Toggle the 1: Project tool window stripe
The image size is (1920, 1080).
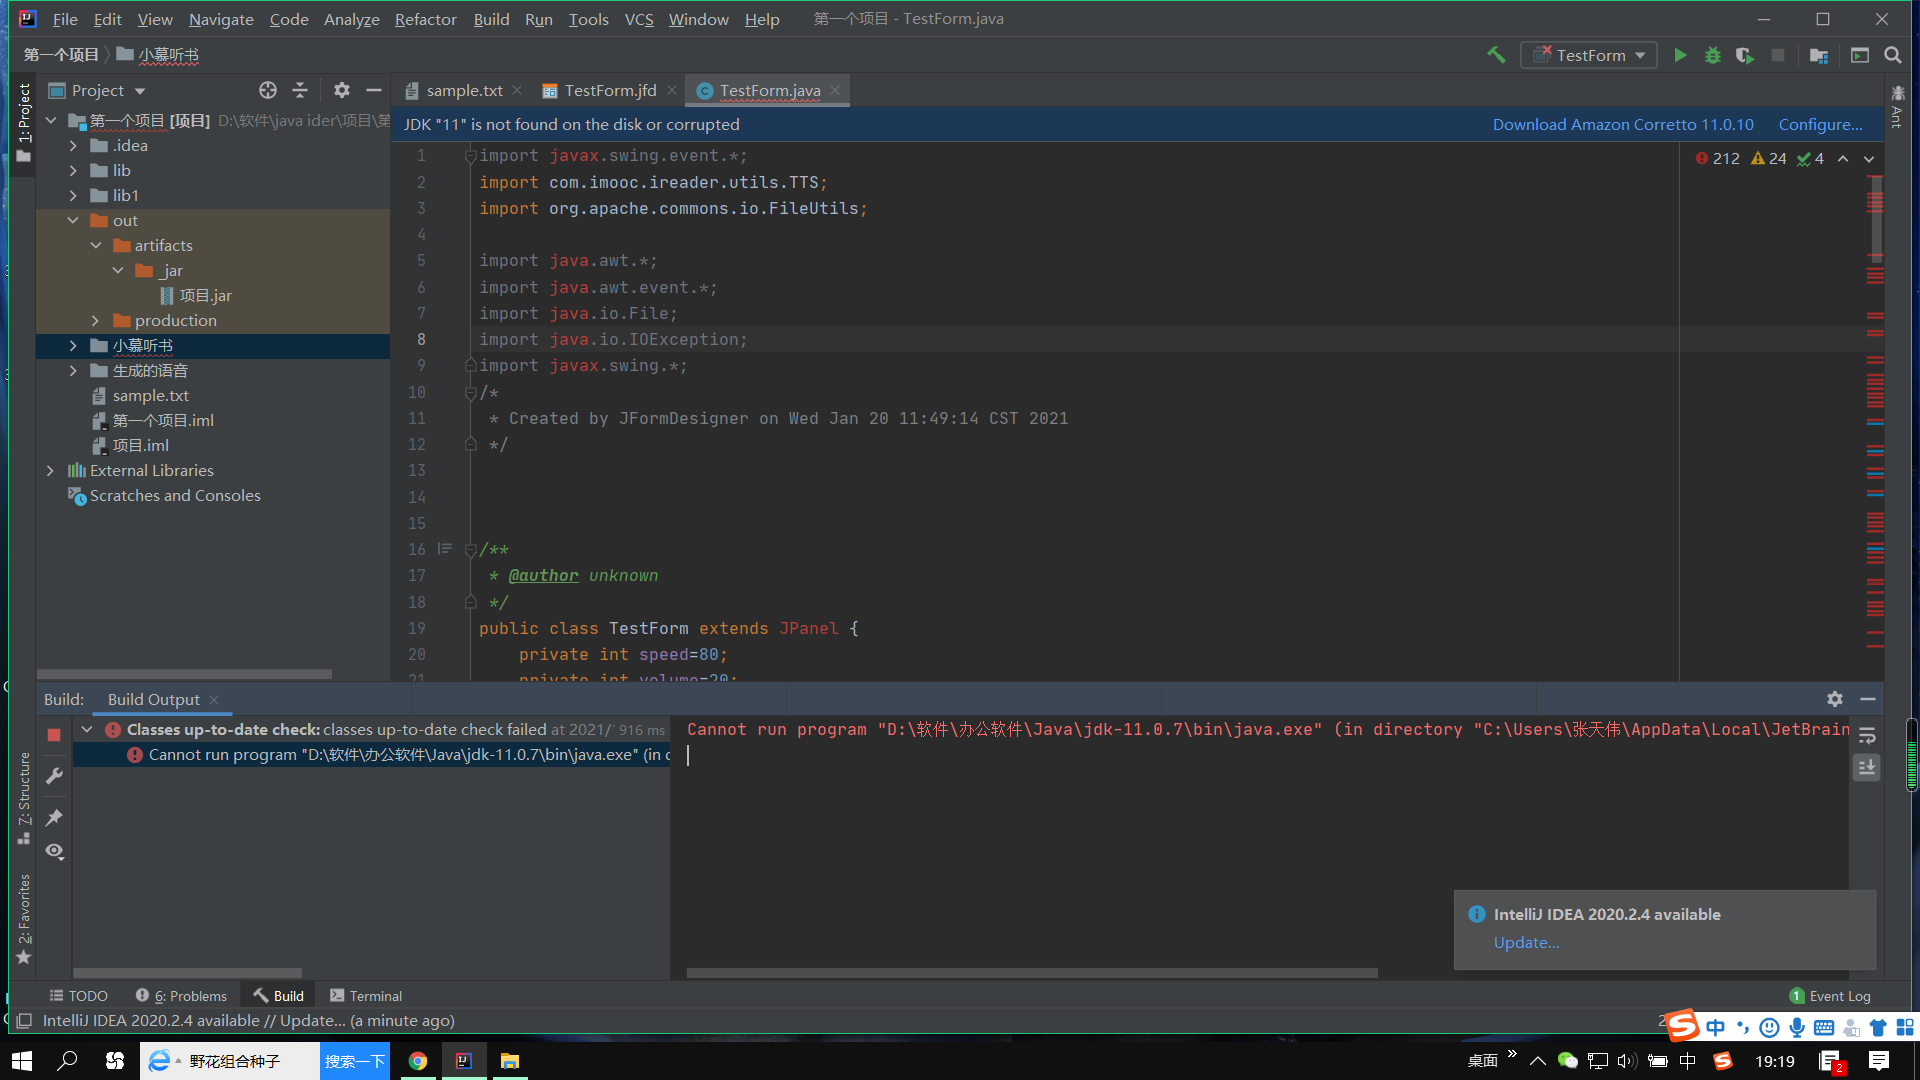pos(24,123)
